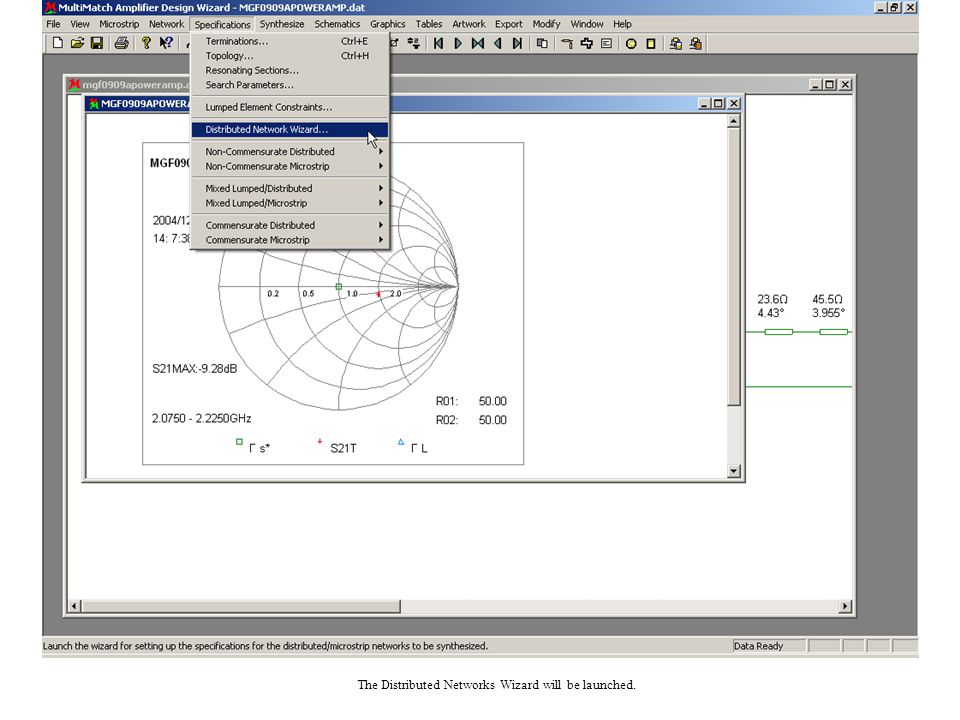Image resolution: width=960 pixels, height=720 pixels.
Task: Click the New file toolbar icon
Action: [58, 43]
